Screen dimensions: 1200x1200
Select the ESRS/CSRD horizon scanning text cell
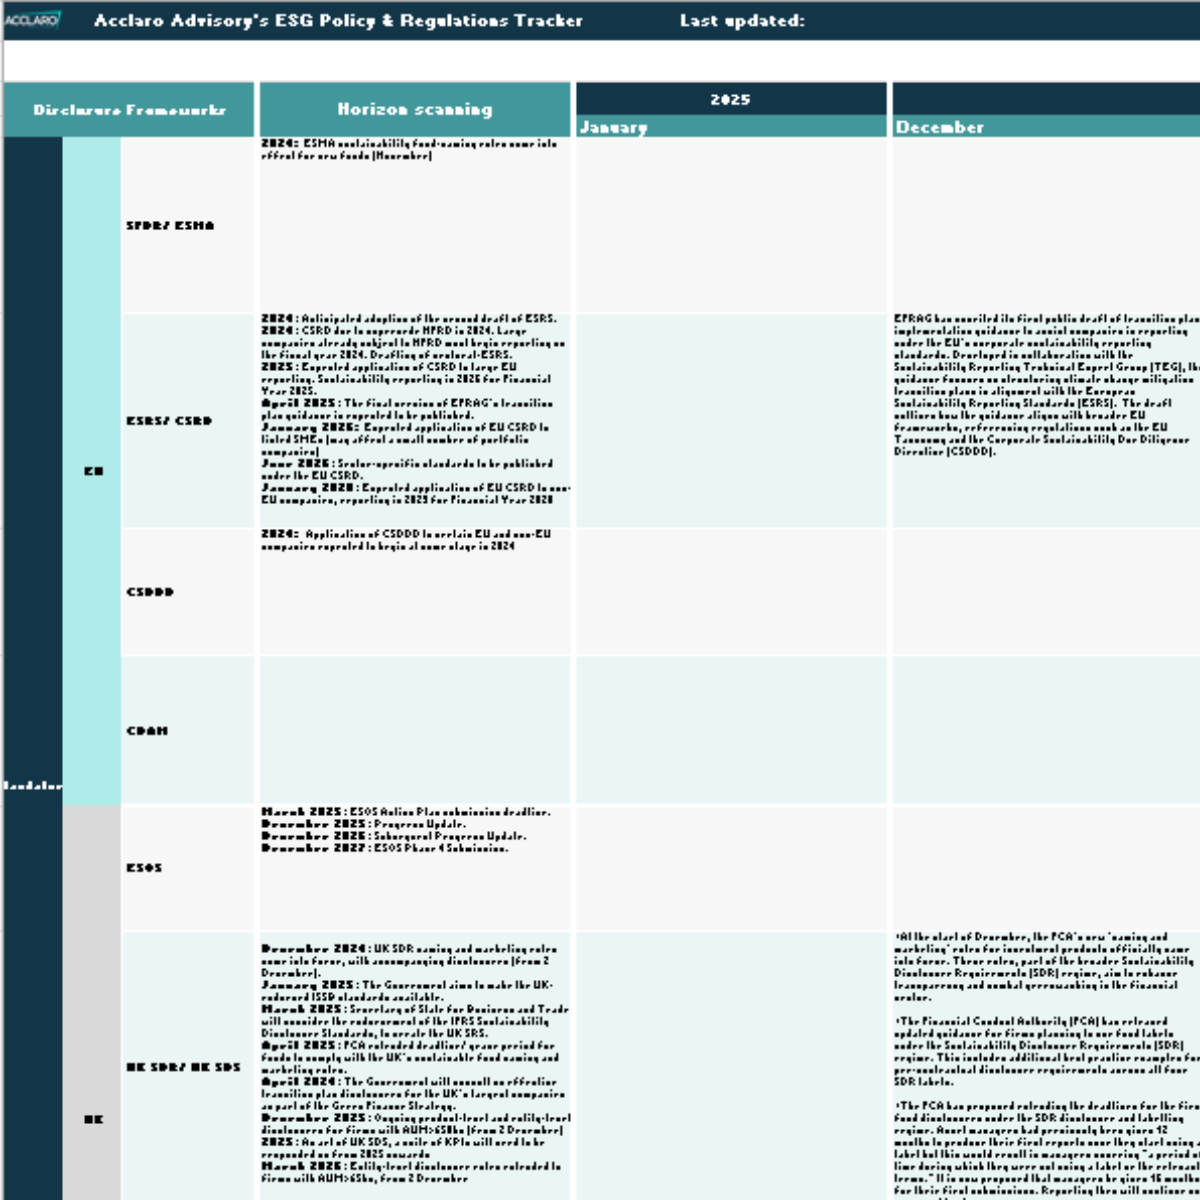(x=415, y=421)
